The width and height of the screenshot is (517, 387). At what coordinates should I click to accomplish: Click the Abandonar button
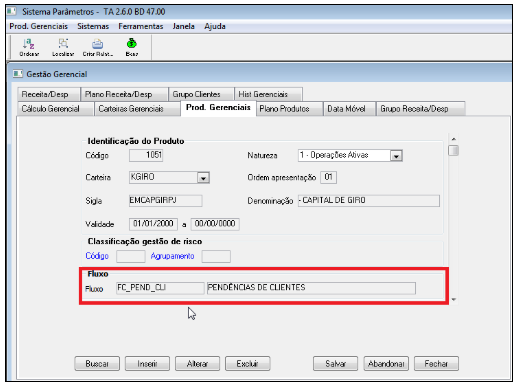coord(386,364)
